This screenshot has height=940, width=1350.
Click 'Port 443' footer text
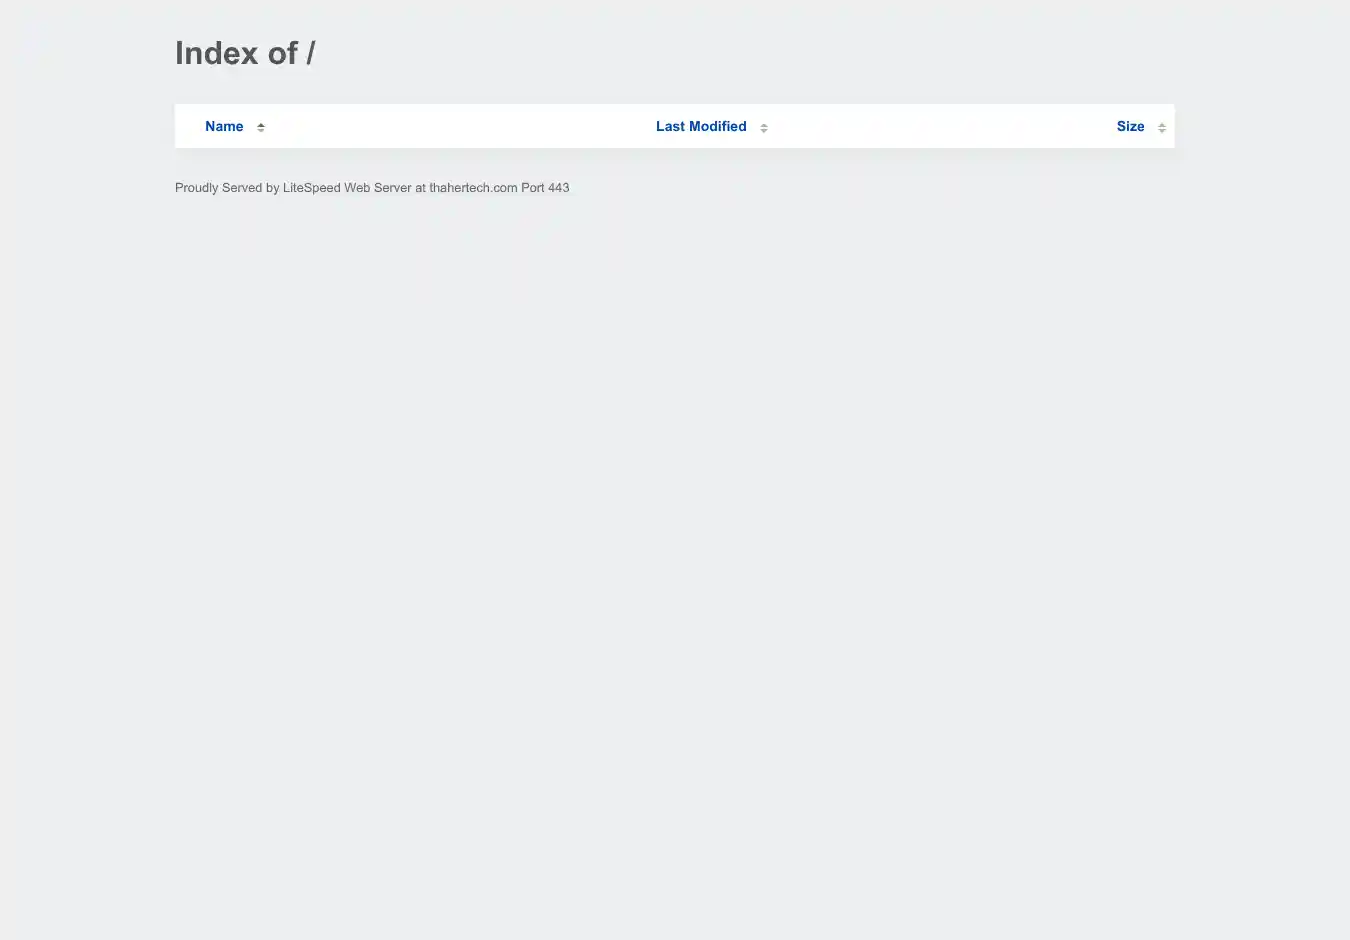(x=545, y=188)
